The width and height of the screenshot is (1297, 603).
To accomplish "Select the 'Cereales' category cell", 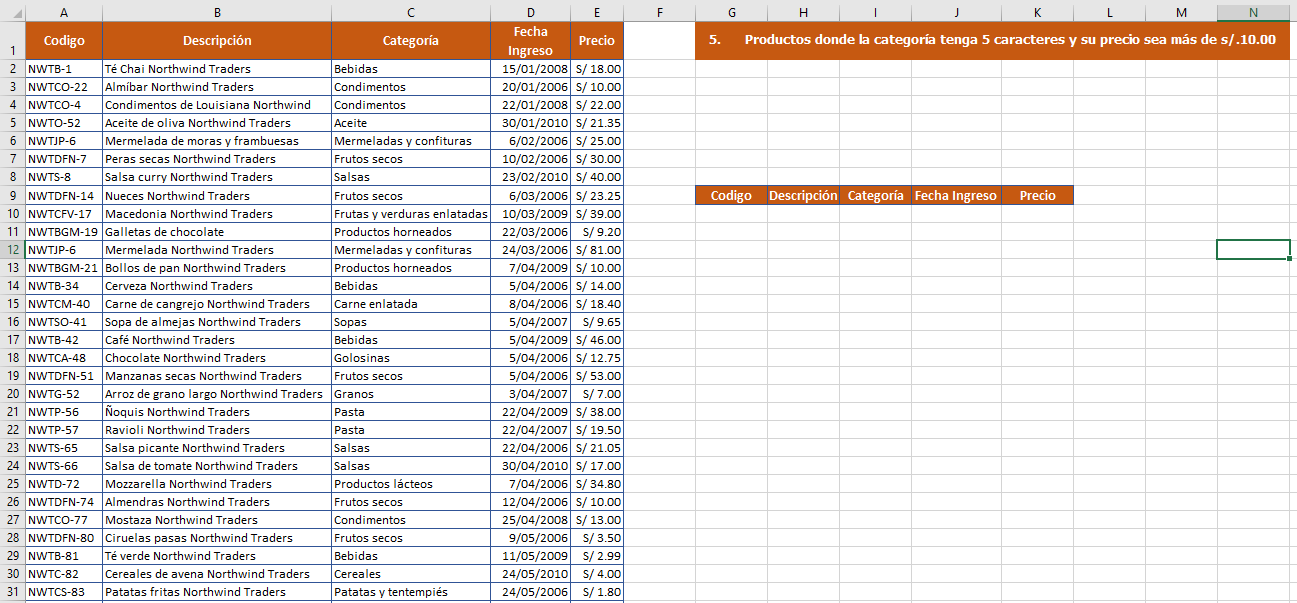I will tap(411, 574).
